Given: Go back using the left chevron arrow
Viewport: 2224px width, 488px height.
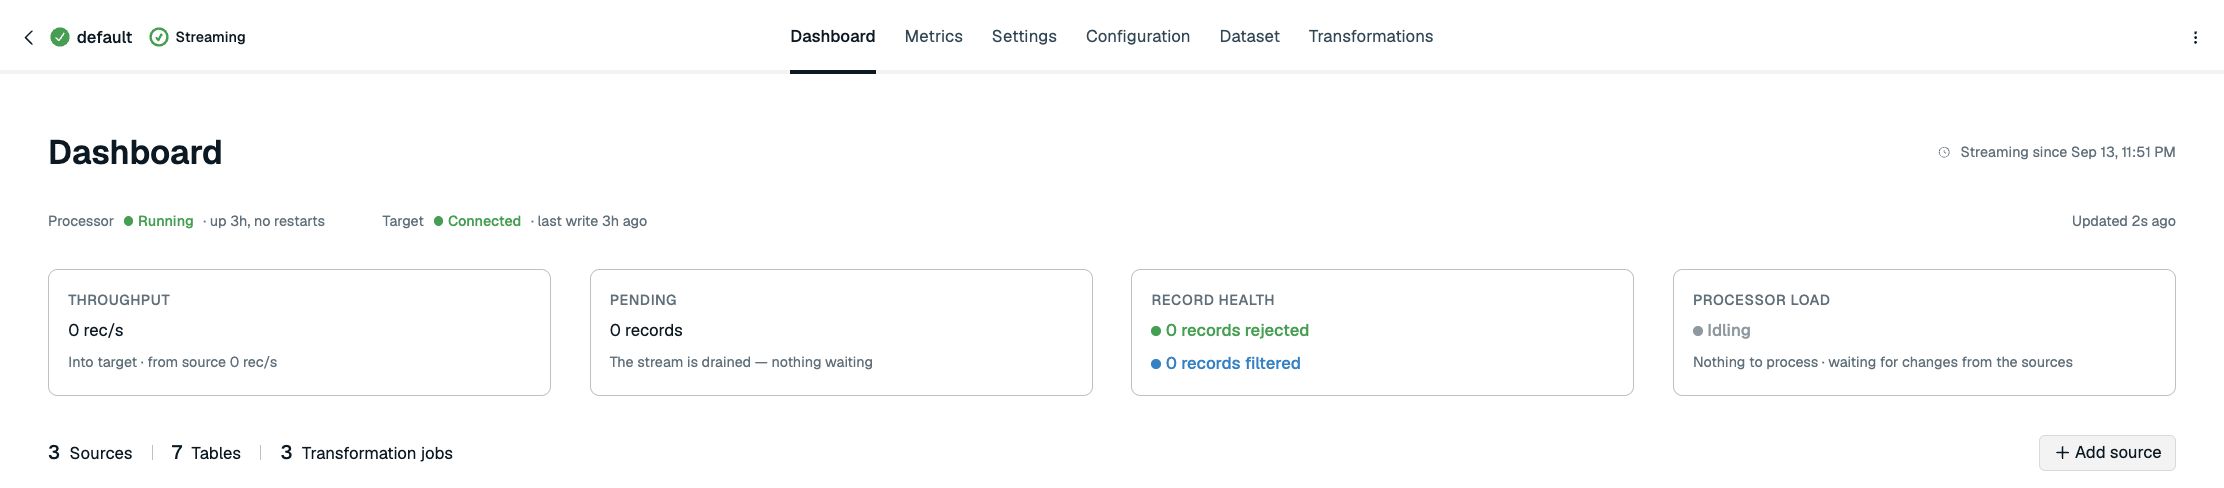Looking at the screenshot, I should (29, 37).
